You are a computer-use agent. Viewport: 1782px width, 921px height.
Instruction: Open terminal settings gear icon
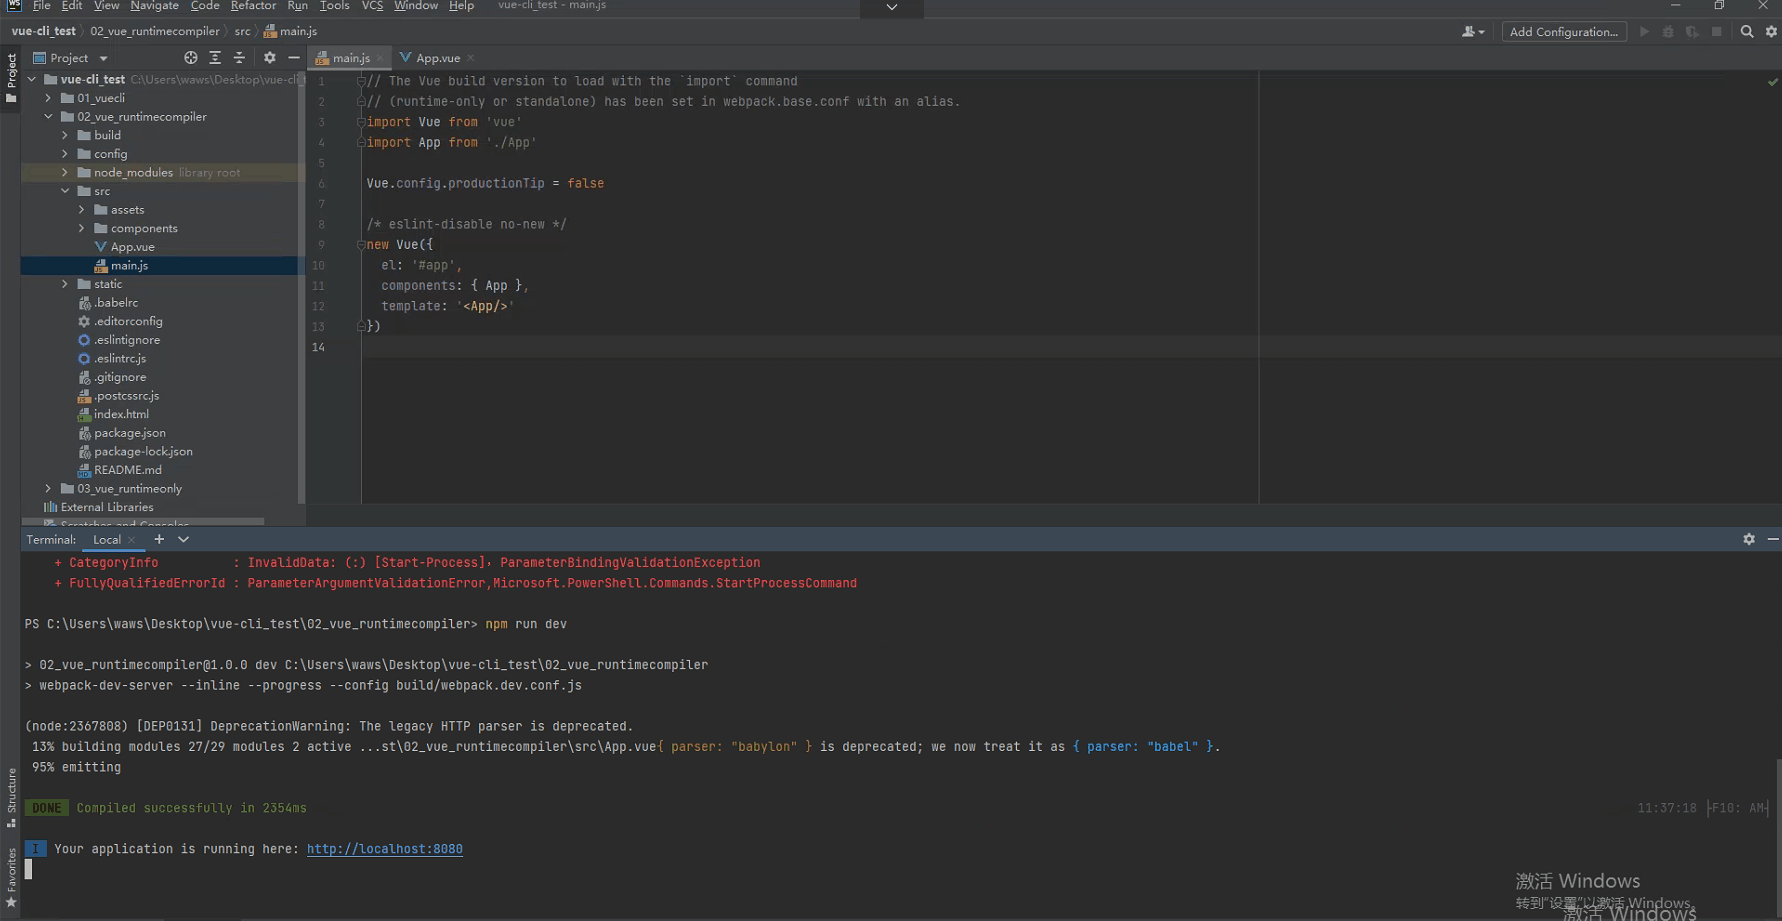(x=1748, y=539)
